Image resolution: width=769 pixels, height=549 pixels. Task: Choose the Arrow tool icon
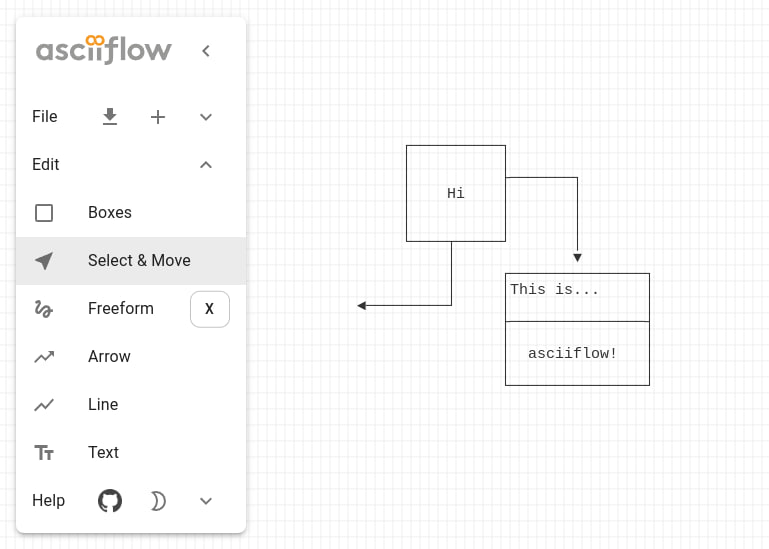(44, 357)
